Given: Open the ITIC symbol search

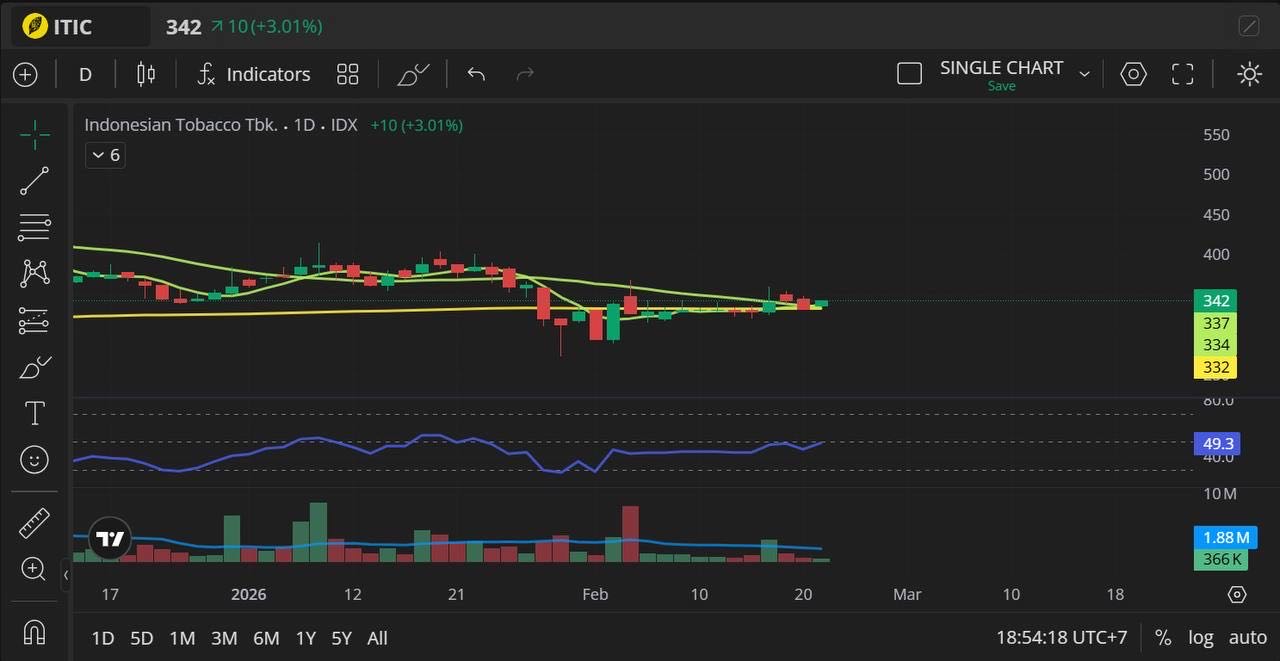Looking at the screenshot, I should click(79, 27).
